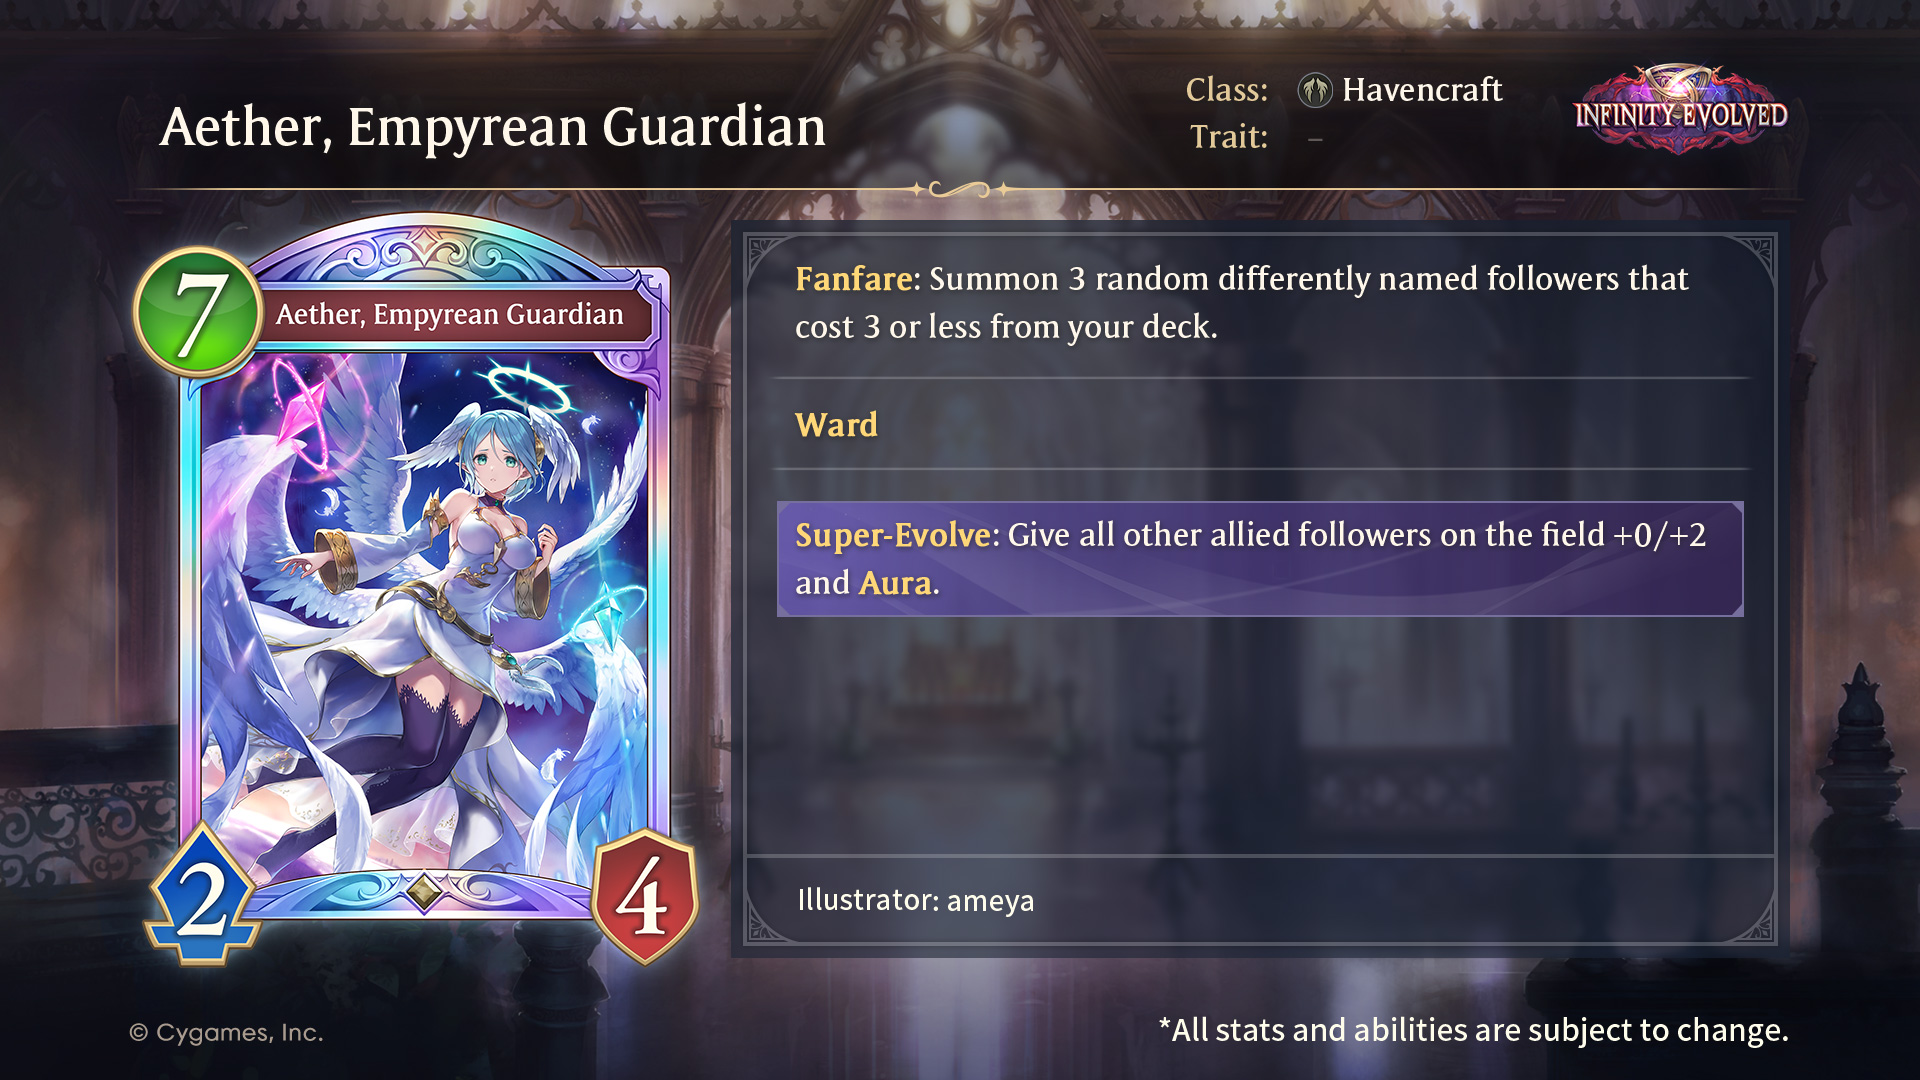
Task: Click the card name banner on the card
Action: tap(450, 315)
